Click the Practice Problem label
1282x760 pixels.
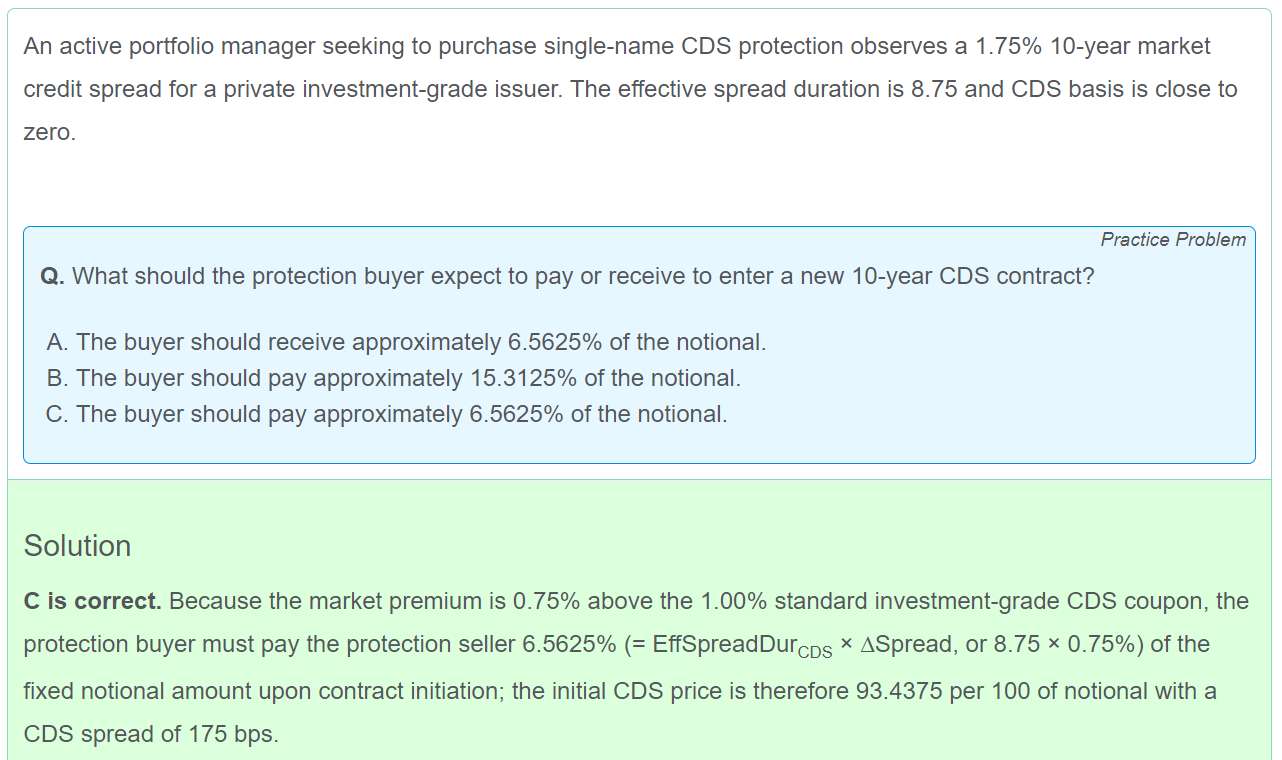tap(1172, 240)
